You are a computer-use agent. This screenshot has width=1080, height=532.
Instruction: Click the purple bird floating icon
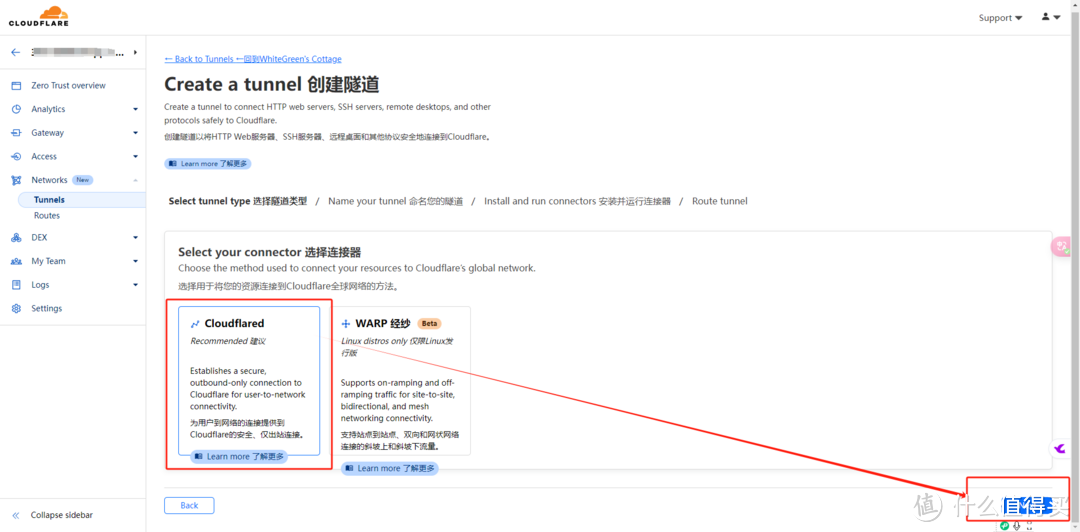1061,449
